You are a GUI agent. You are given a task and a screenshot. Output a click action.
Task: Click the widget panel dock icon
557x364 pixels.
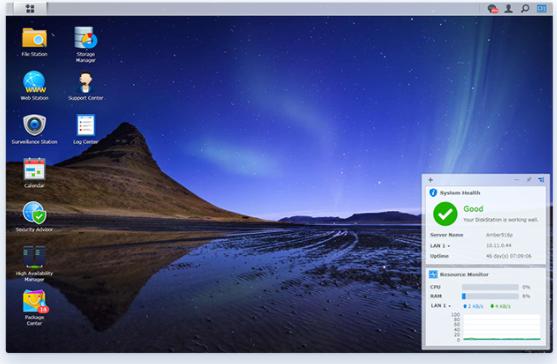pyautogui.click(x=541, y=180)
